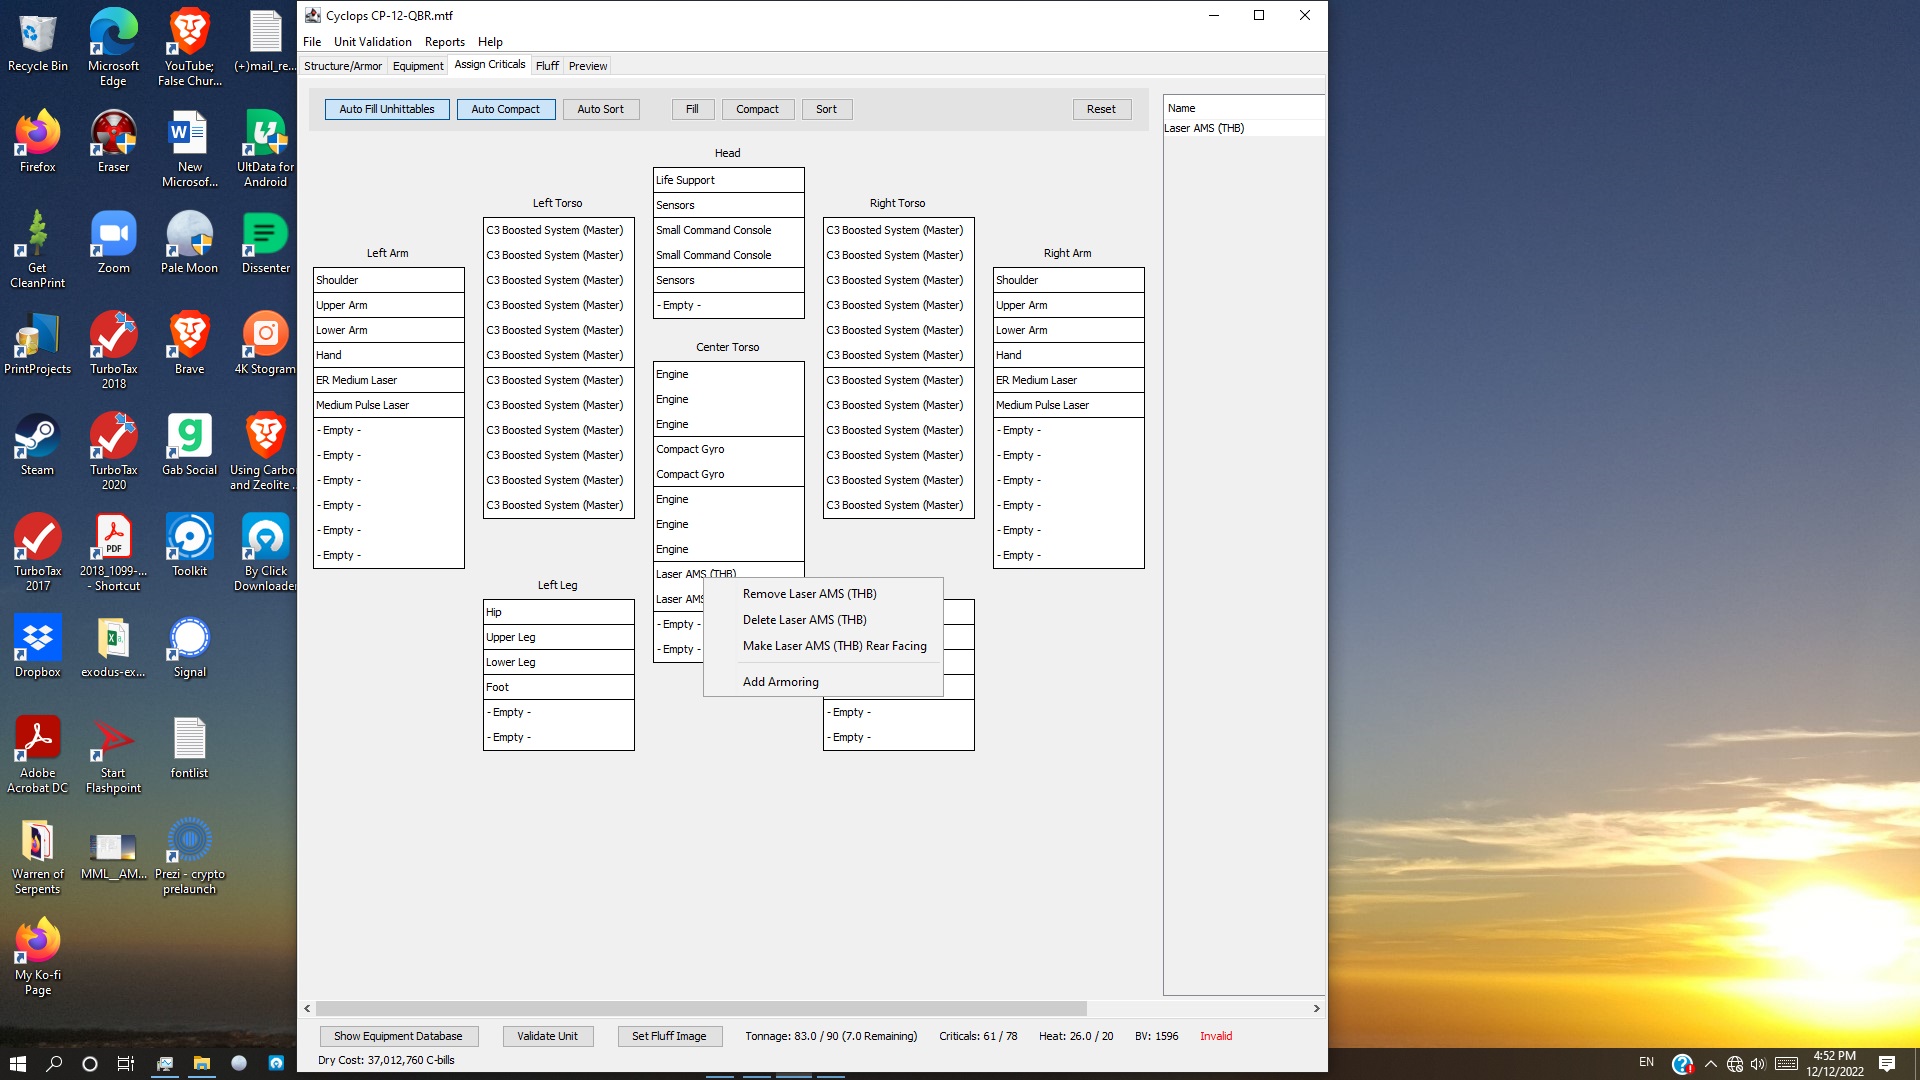The image size is (1920, 1080).
Task: Disable the Auto Compact option
Action: point(506,109)
